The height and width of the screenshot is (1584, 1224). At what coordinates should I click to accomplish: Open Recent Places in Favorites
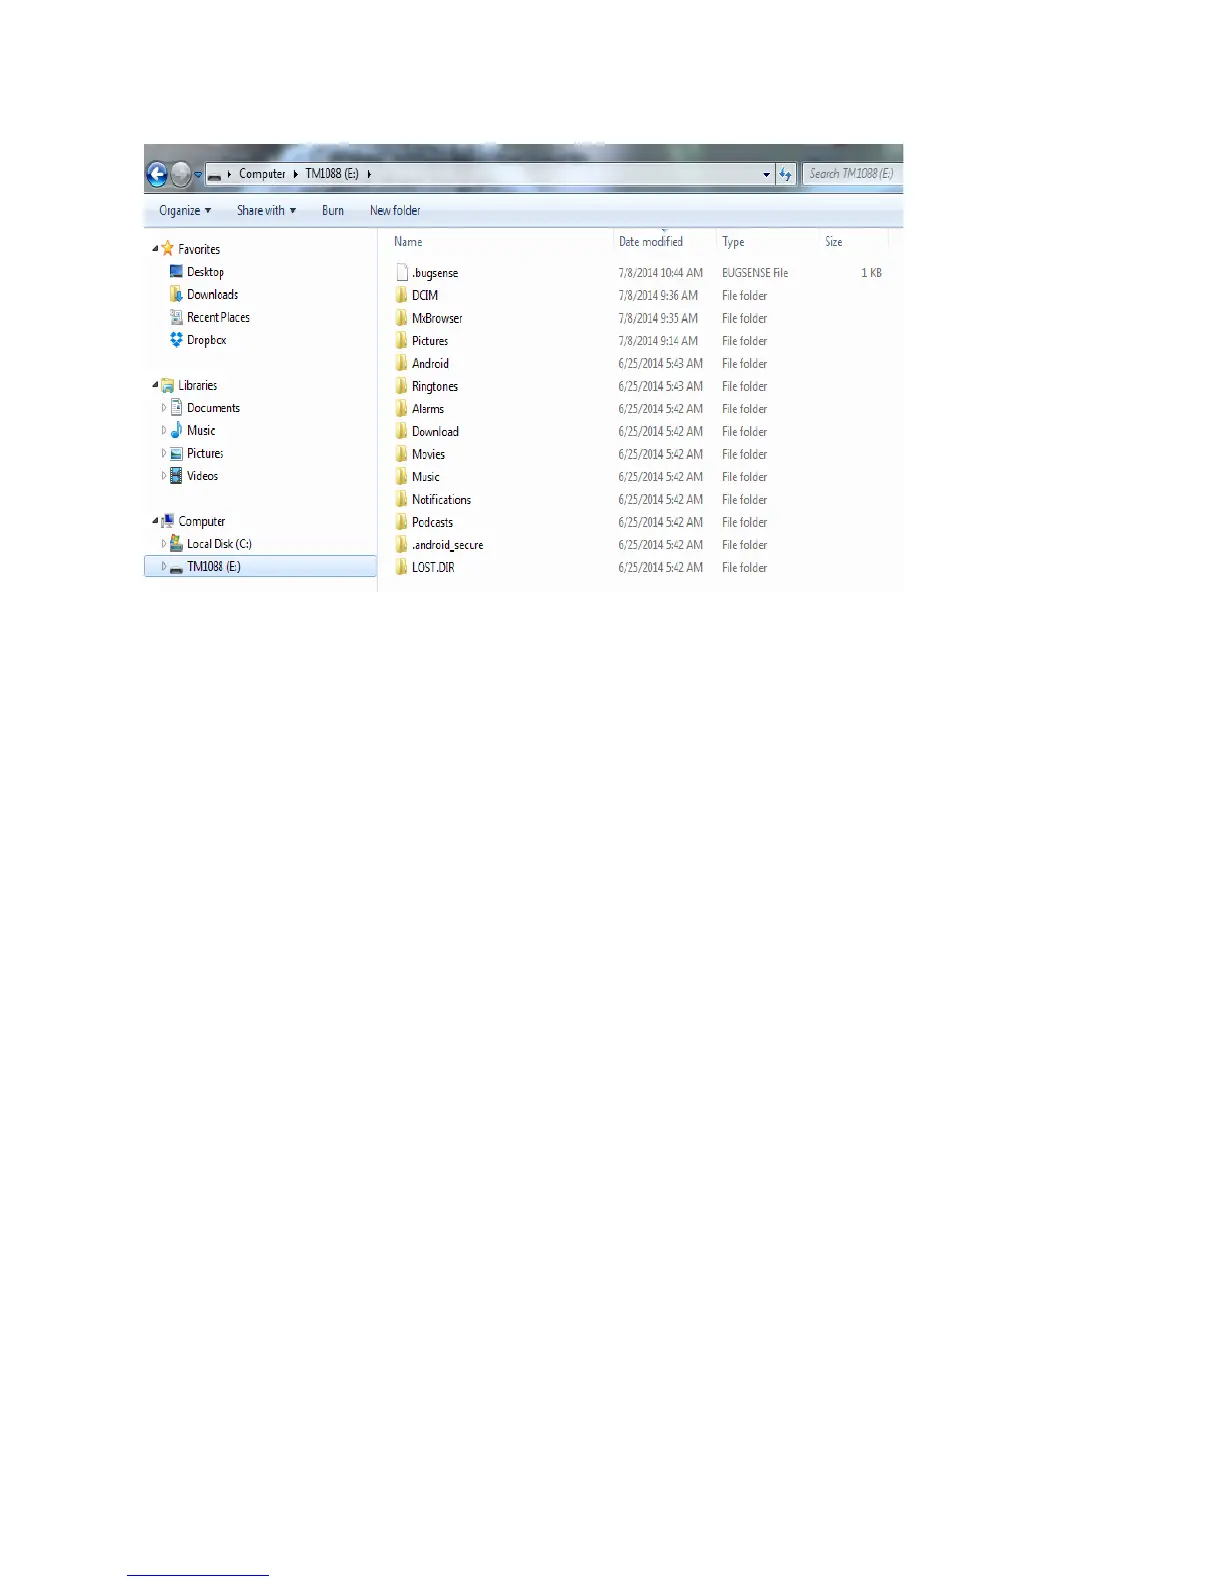point(218,317)
